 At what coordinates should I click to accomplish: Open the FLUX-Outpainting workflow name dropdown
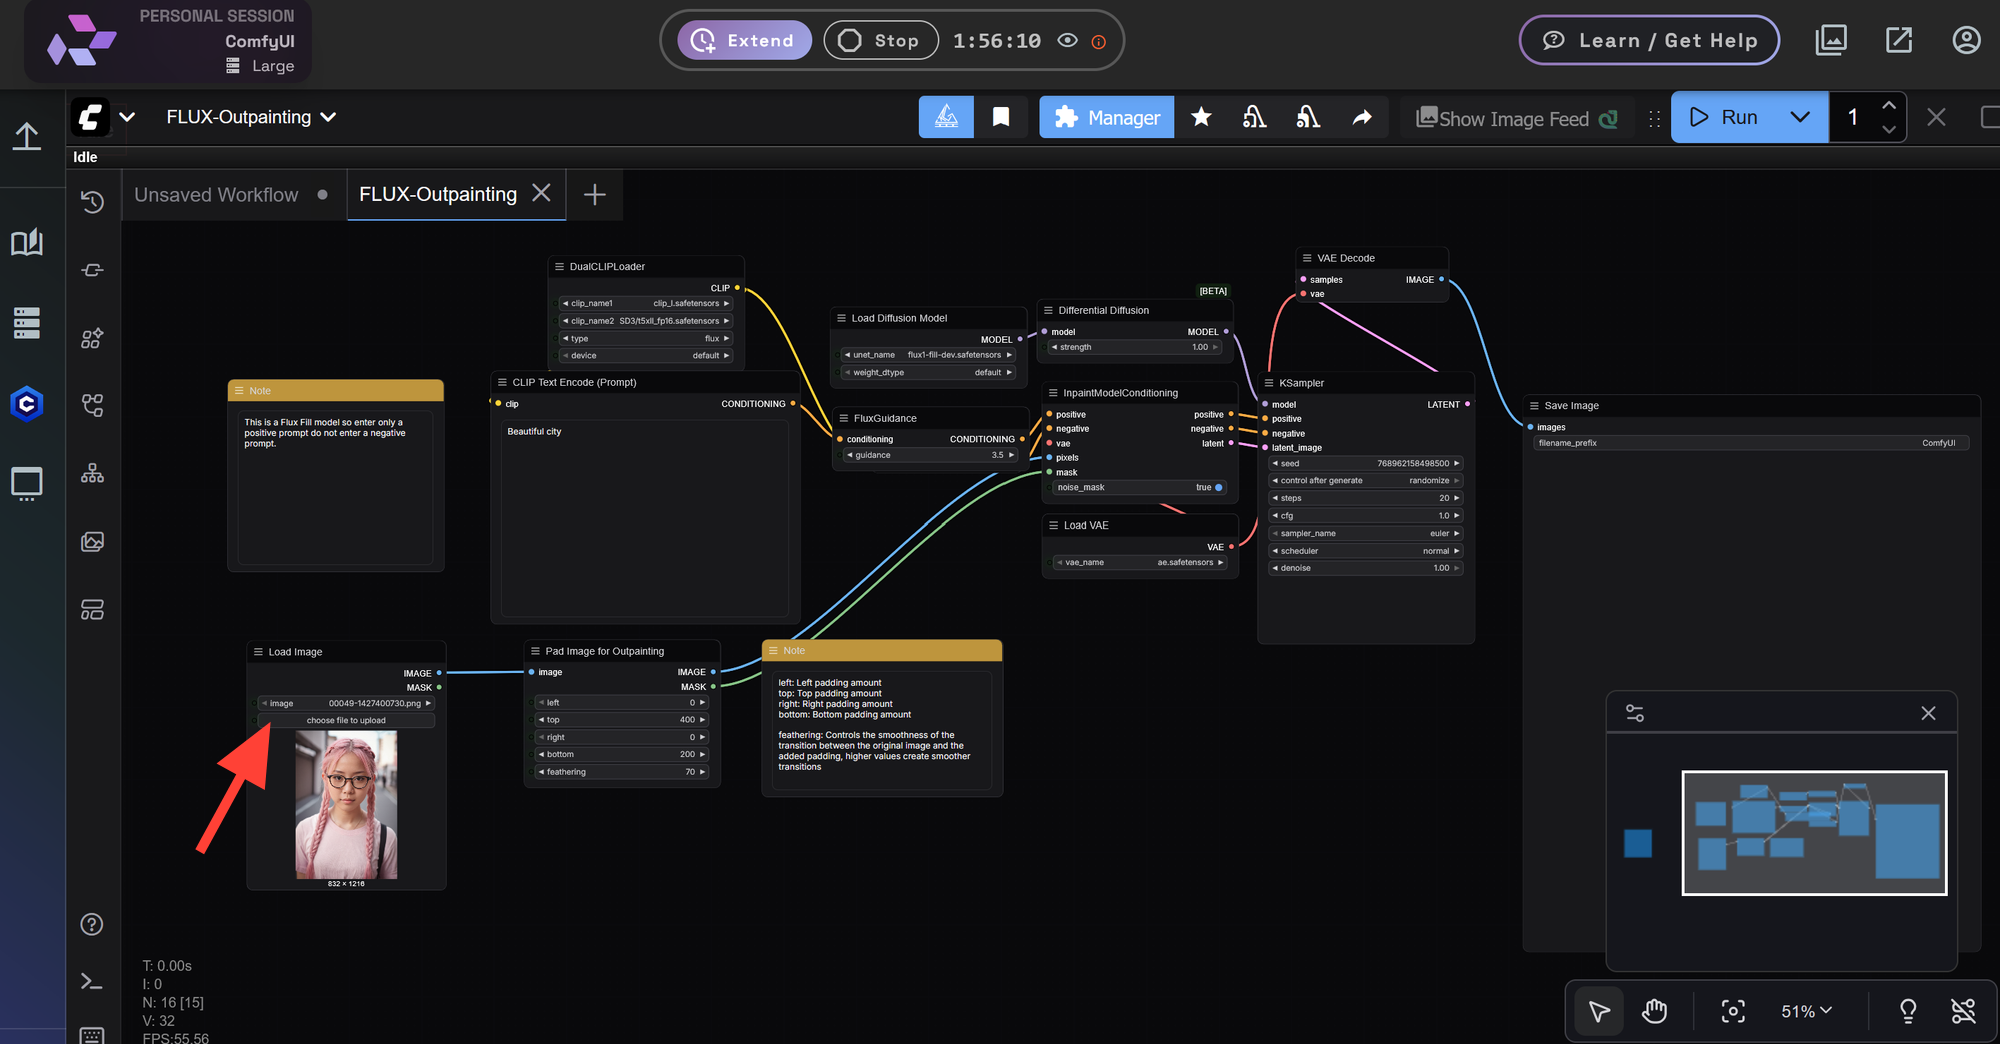click(329, 117)
